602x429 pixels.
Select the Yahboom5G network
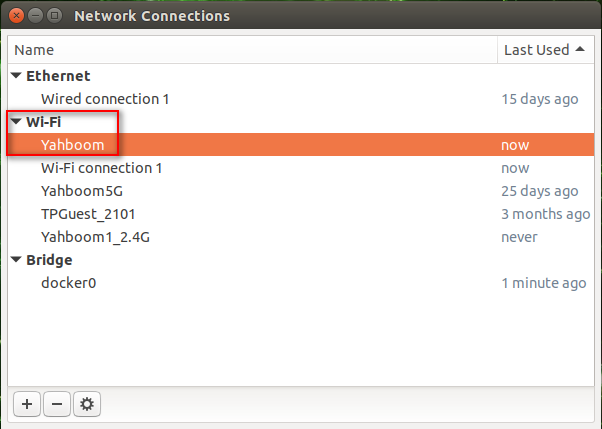[301, 191]
